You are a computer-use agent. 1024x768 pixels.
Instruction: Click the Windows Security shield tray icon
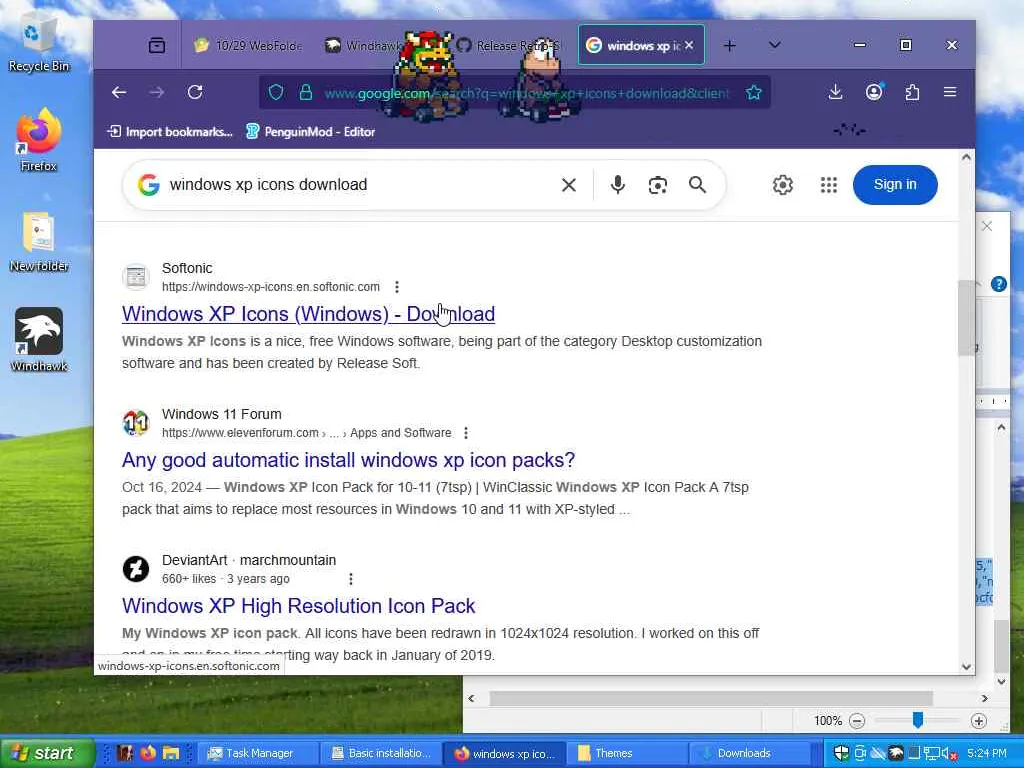(841, 753)
